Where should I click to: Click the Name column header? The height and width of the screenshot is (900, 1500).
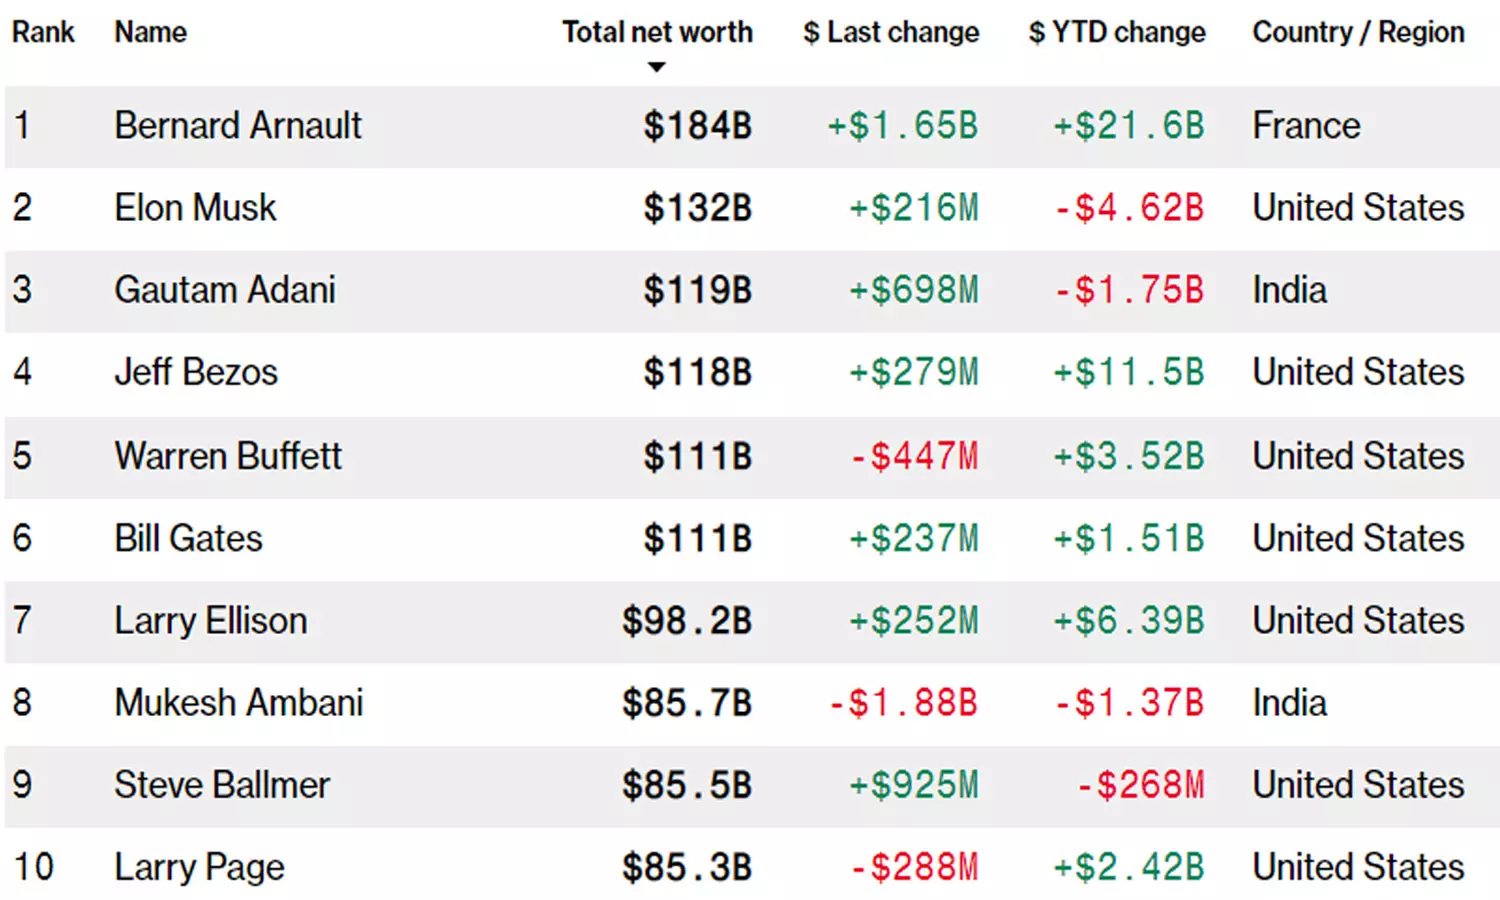pos(150,32)
